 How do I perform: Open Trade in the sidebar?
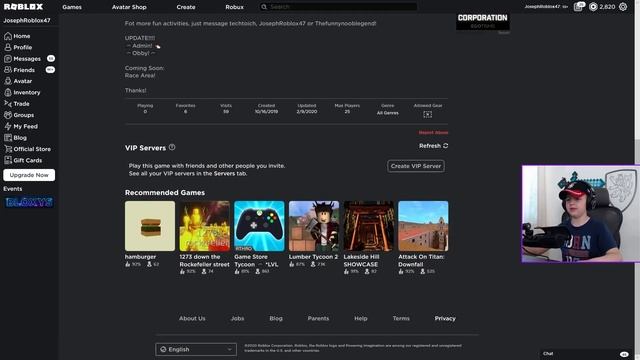pos(17,104)
